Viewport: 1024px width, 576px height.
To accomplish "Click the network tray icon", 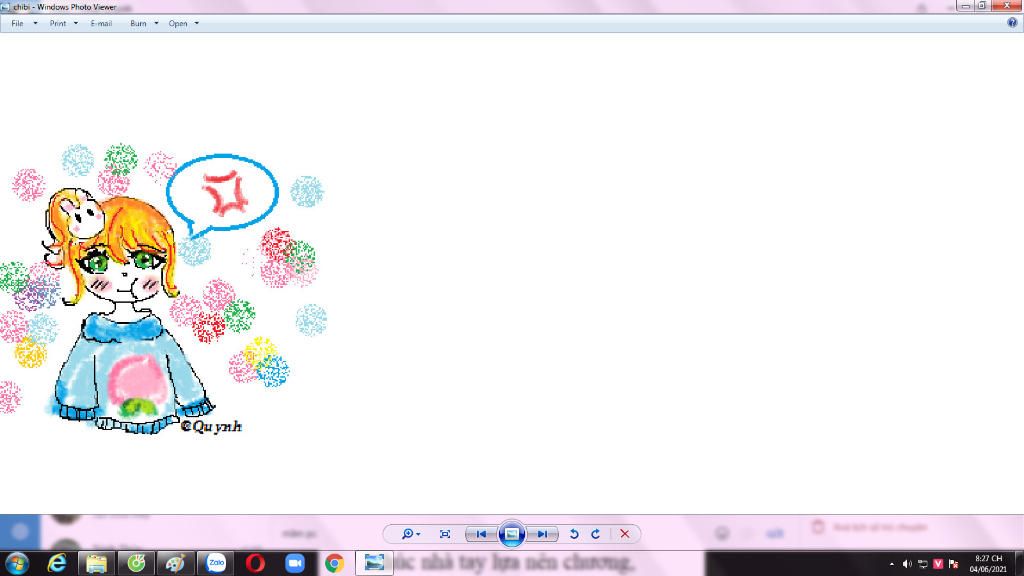I will click(923, 564).
